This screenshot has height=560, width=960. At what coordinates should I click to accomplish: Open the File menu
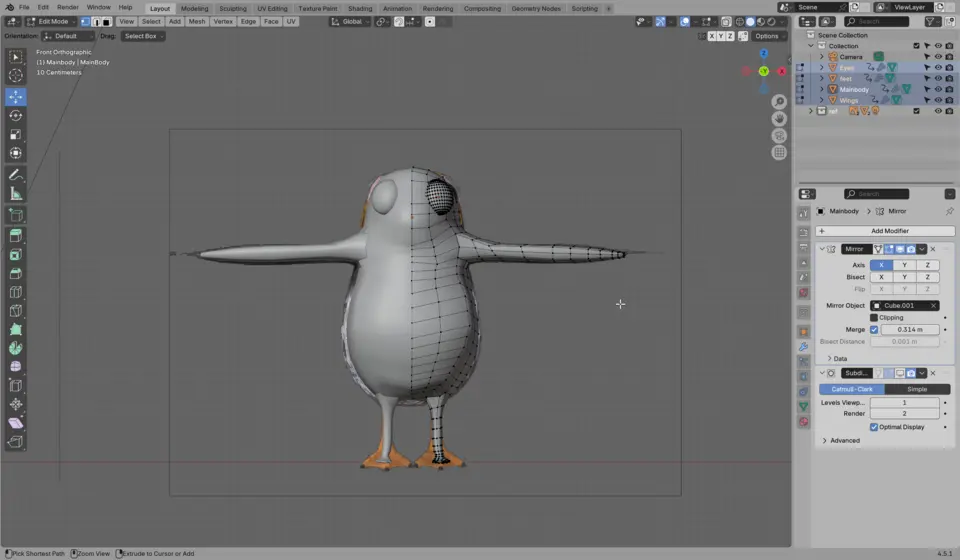click(x=24, y=7)
